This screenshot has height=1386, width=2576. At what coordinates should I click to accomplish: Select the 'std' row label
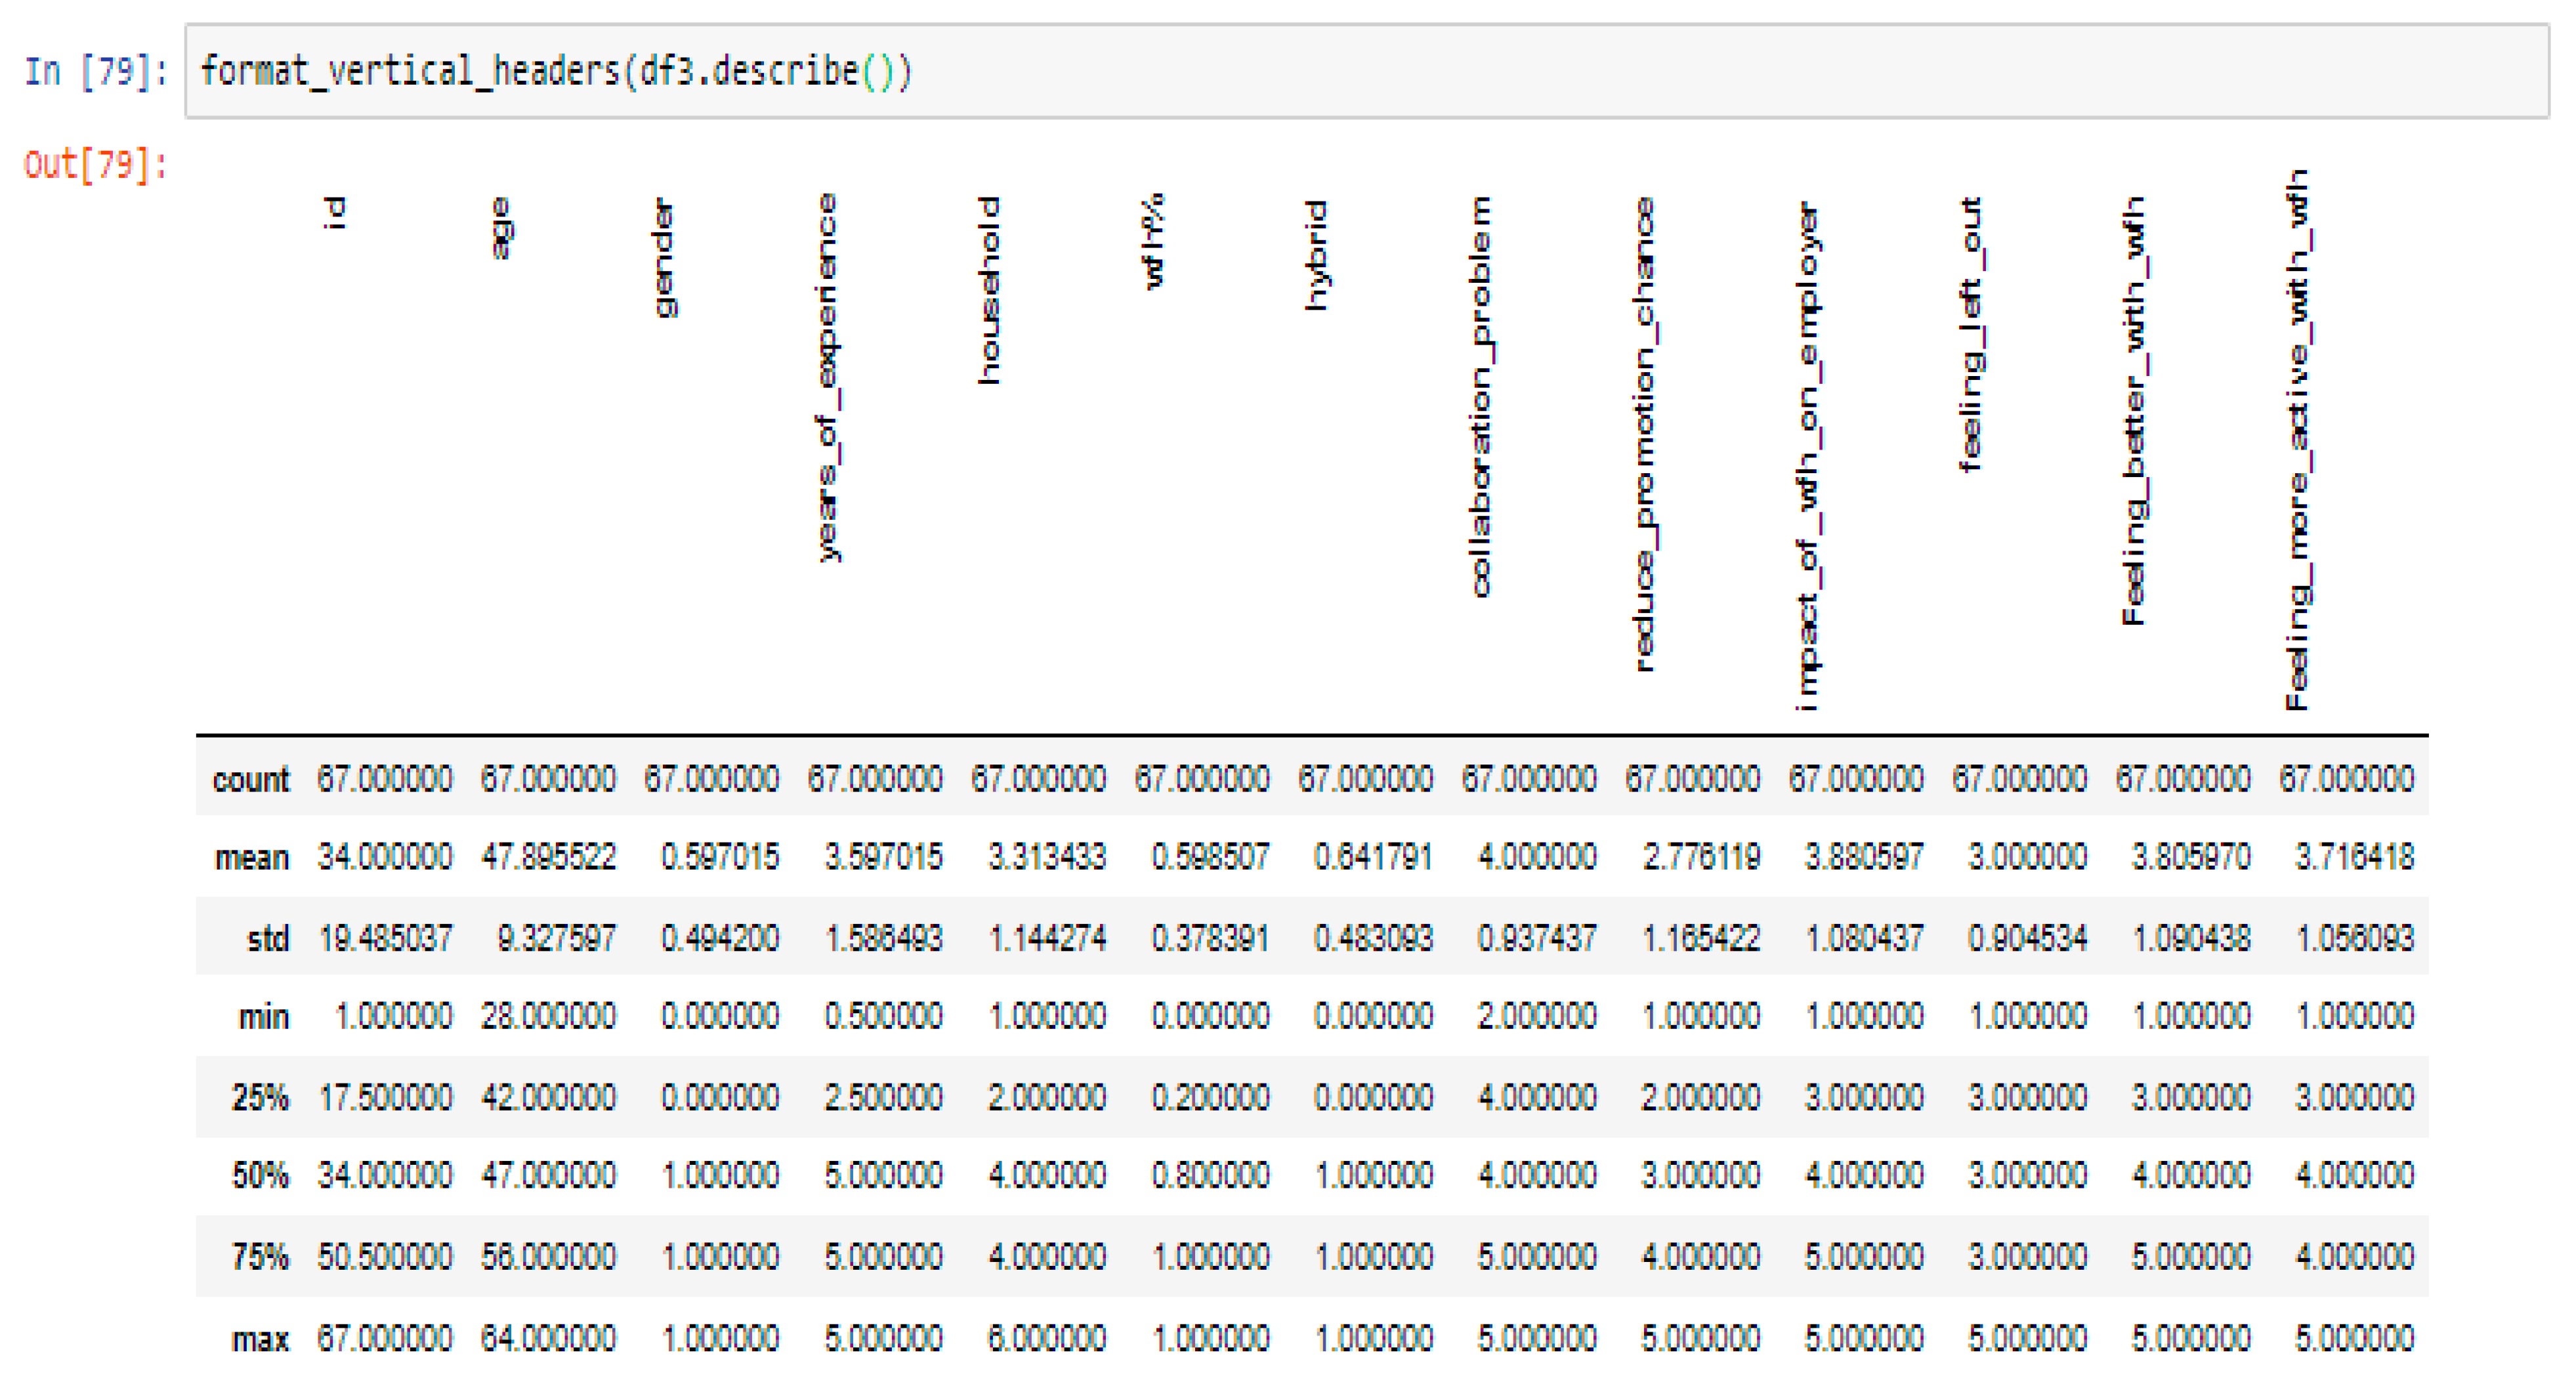[x=267, y=939]
